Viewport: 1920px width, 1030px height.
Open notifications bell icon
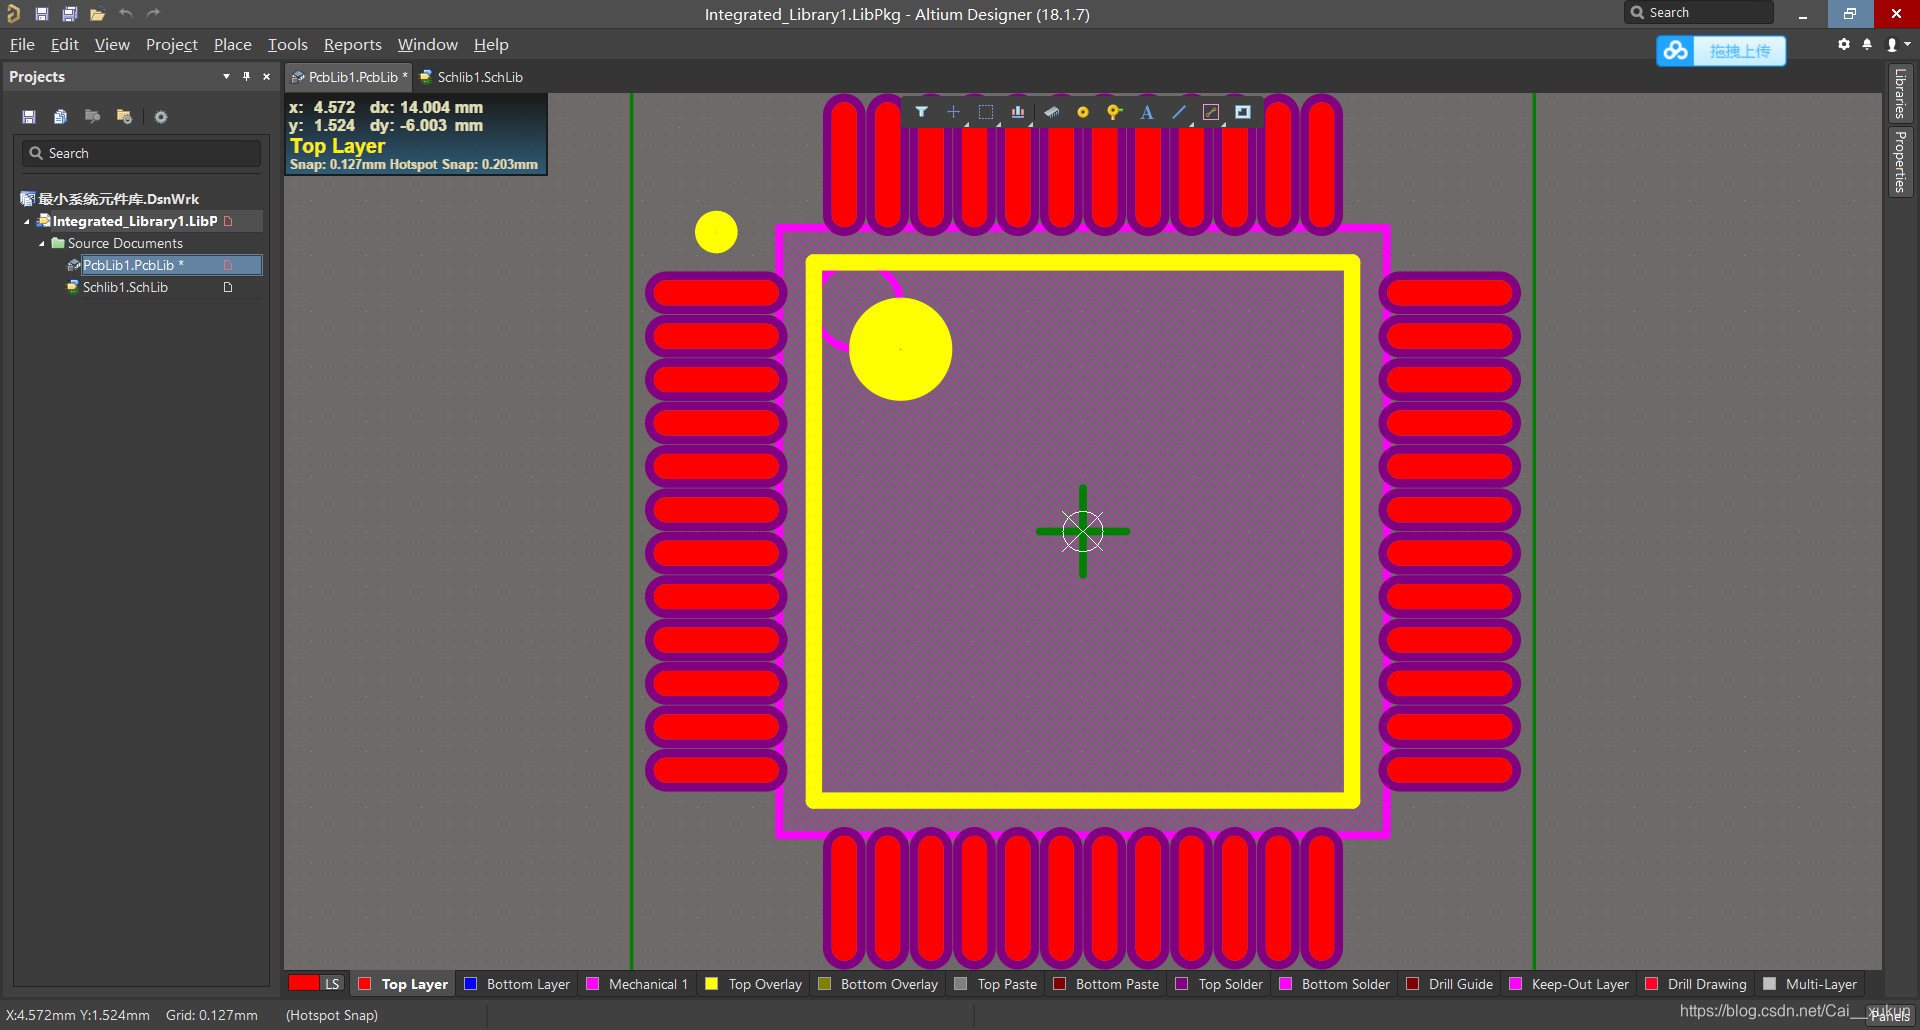tap(1867, 44)
